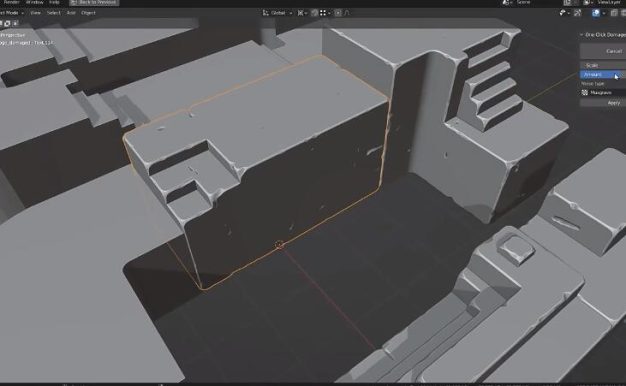Image resolution: width=626 pixels, height=386 pixels.
Task: Open the overlays options dropdown arrow
Action: tap(604, 13)
